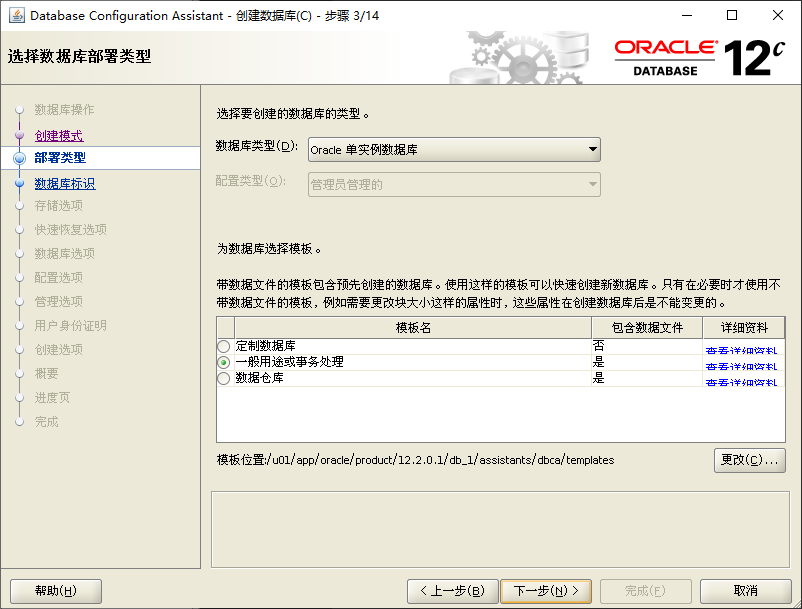Click 模板名 column header
This screenshot has width=802, height=609.
coord(413,328)
